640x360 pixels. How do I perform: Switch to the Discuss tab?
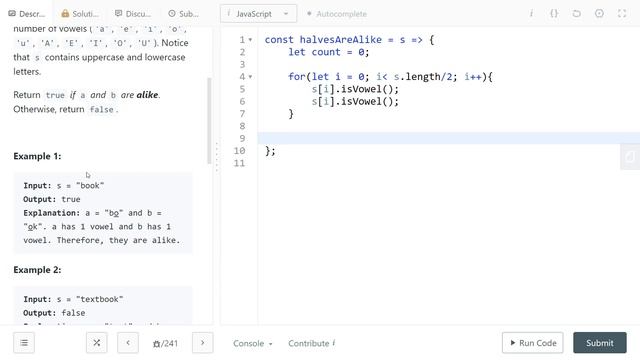pyautogui.click(x=133, y=14)
